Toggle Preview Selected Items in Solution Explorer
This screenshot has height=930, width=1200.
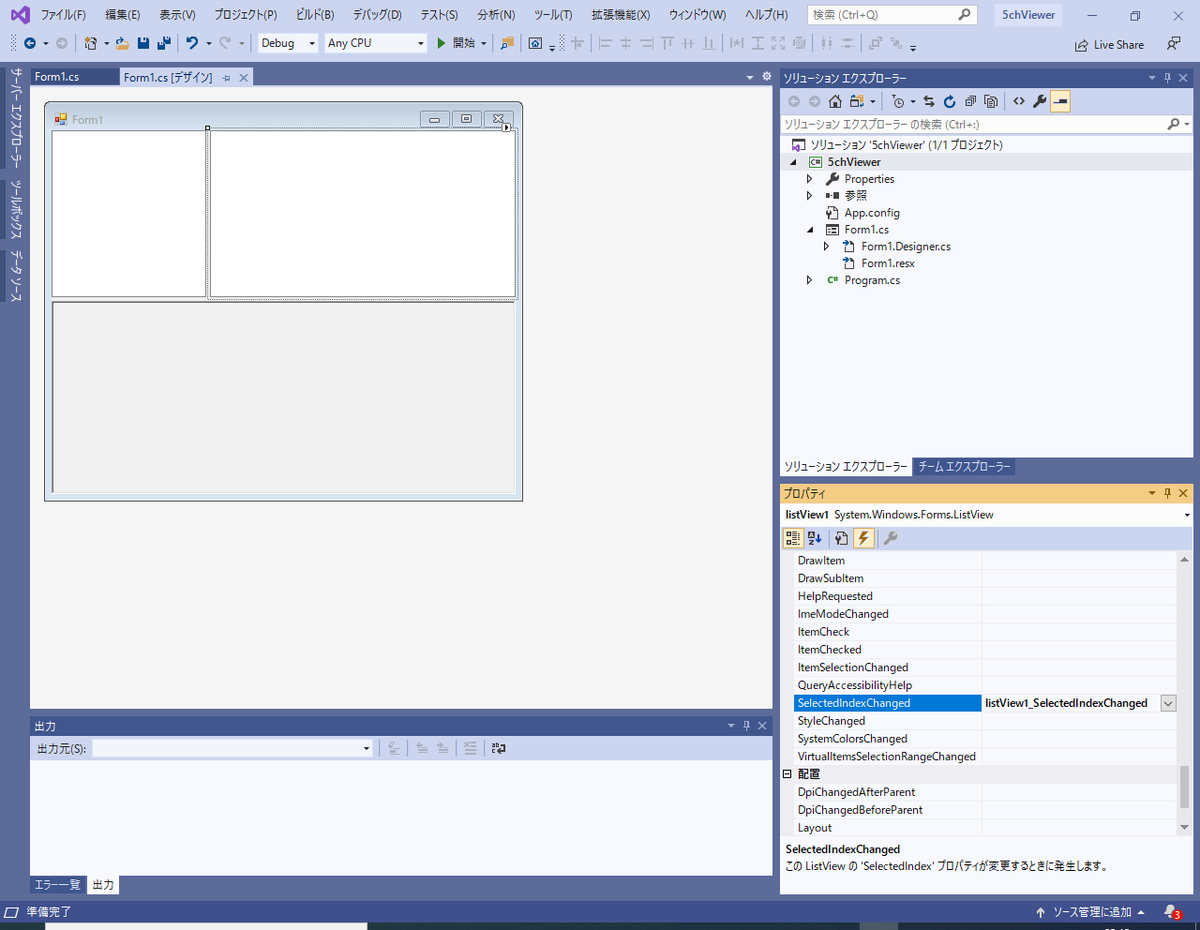[x=1061, y=101]
